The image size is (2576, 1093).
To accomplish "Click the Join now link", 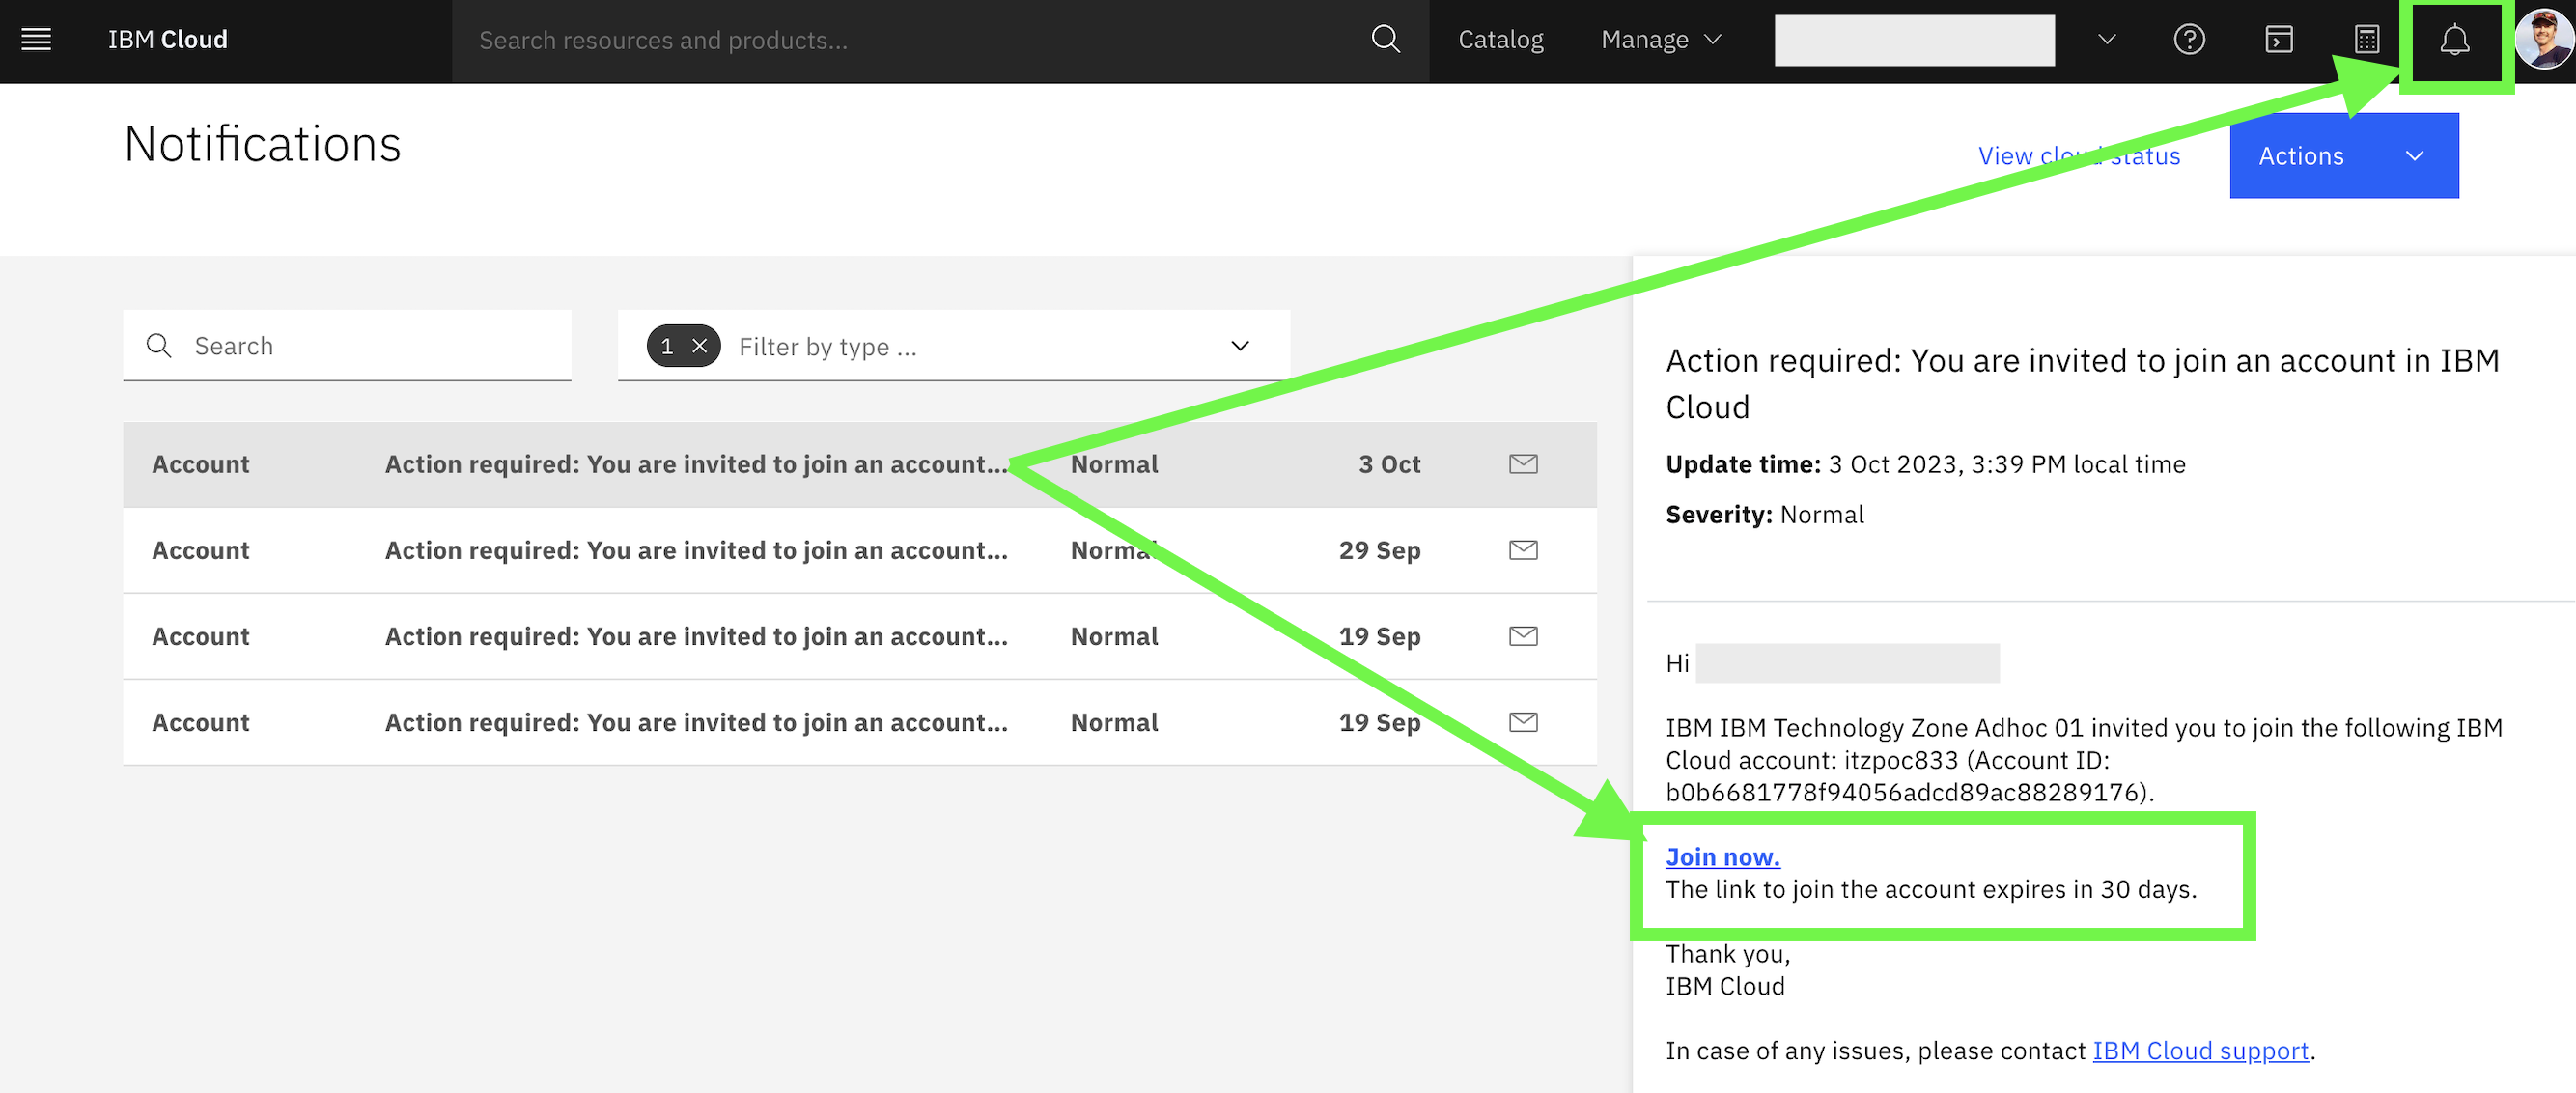I will 1722,857.
